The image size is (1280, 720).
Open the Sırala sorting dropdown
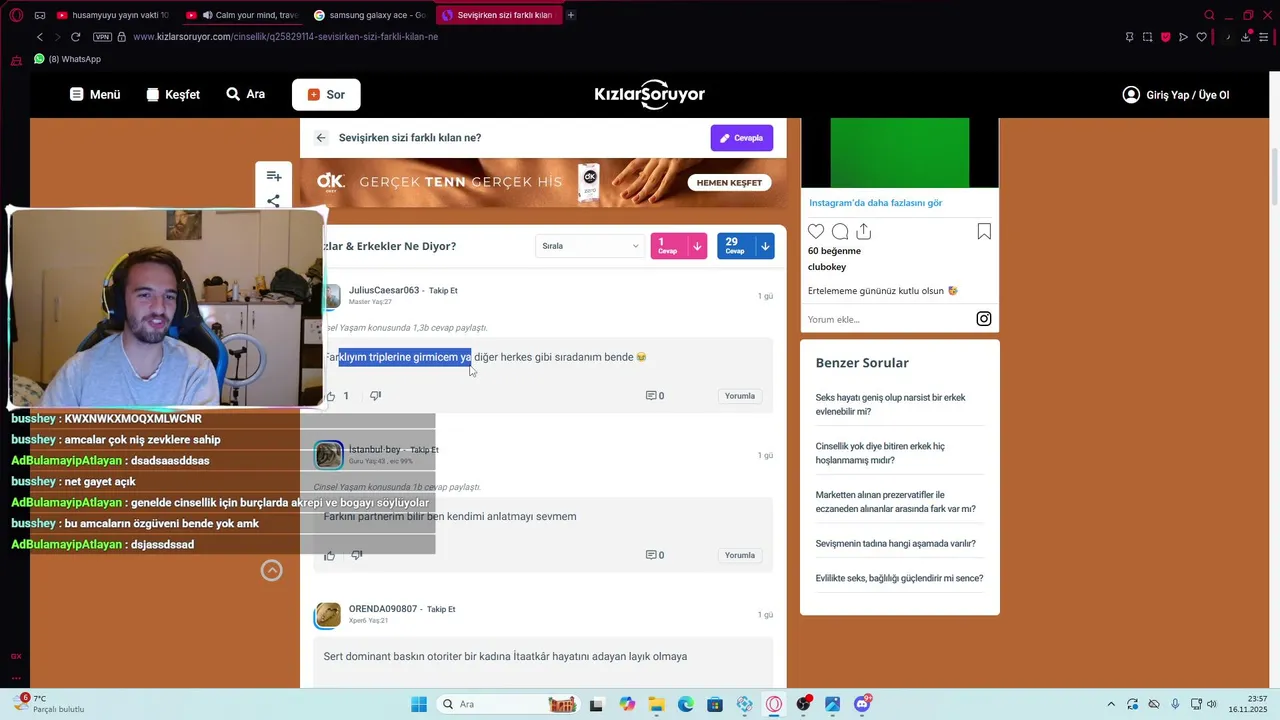pyautogui.click(x=590, y=246)
